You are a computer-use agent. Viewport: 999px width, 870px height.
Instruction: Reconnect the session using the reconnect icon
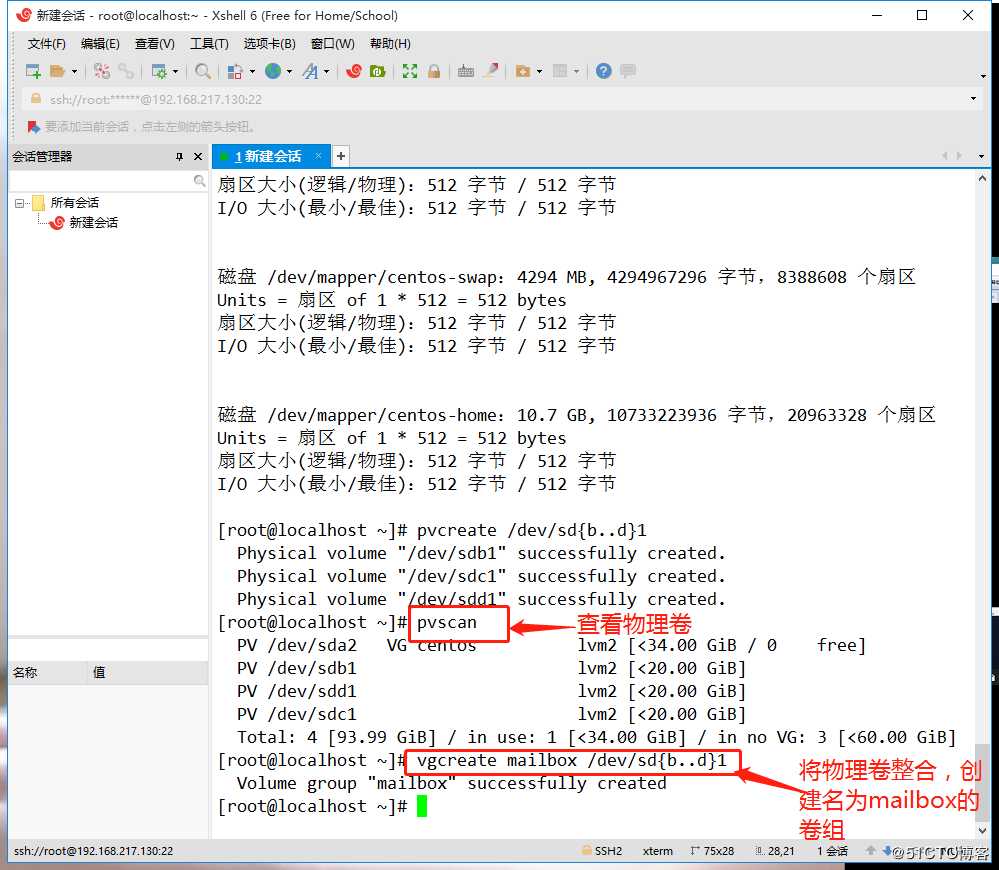pos(102,71)
